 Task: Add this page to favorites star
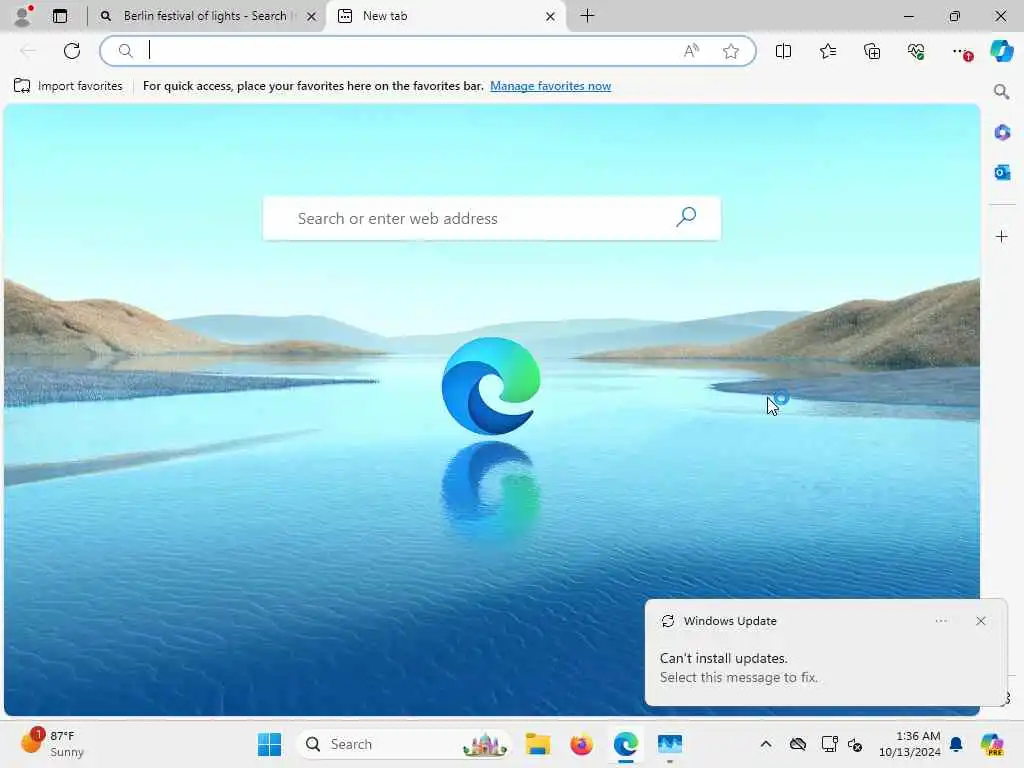point(731,51)
